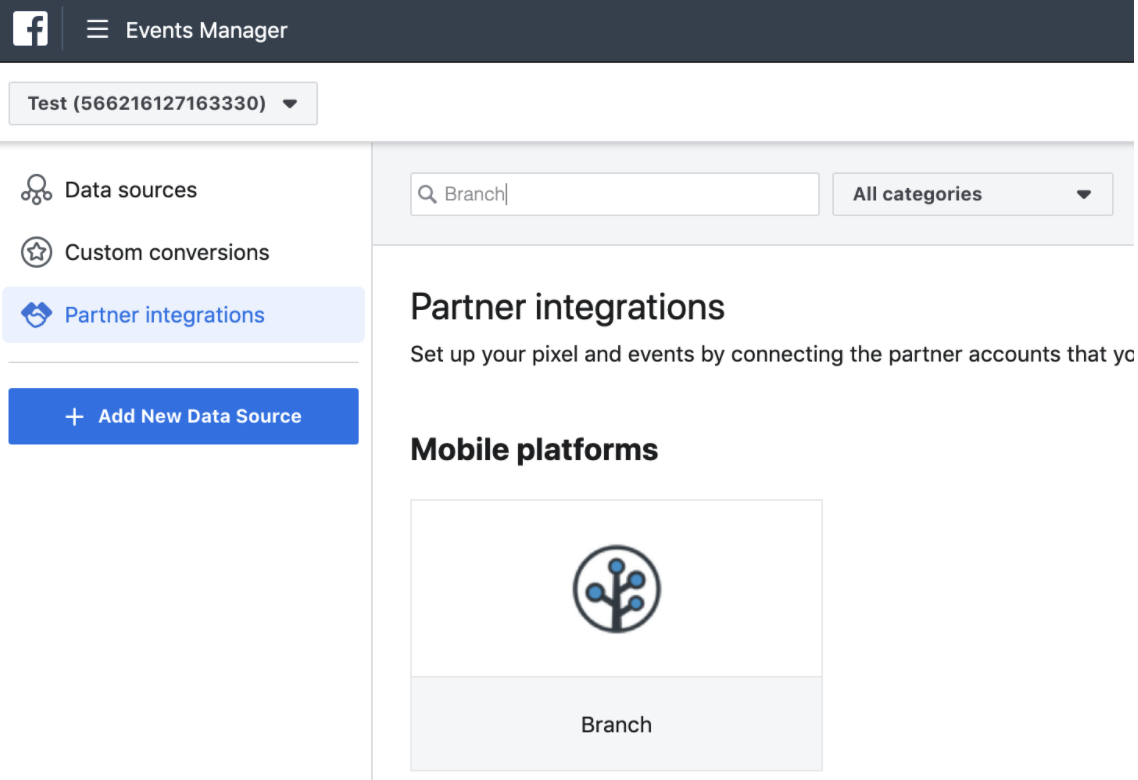
Task: Click the Mobile platforms heading
Action: coord(534,450)
